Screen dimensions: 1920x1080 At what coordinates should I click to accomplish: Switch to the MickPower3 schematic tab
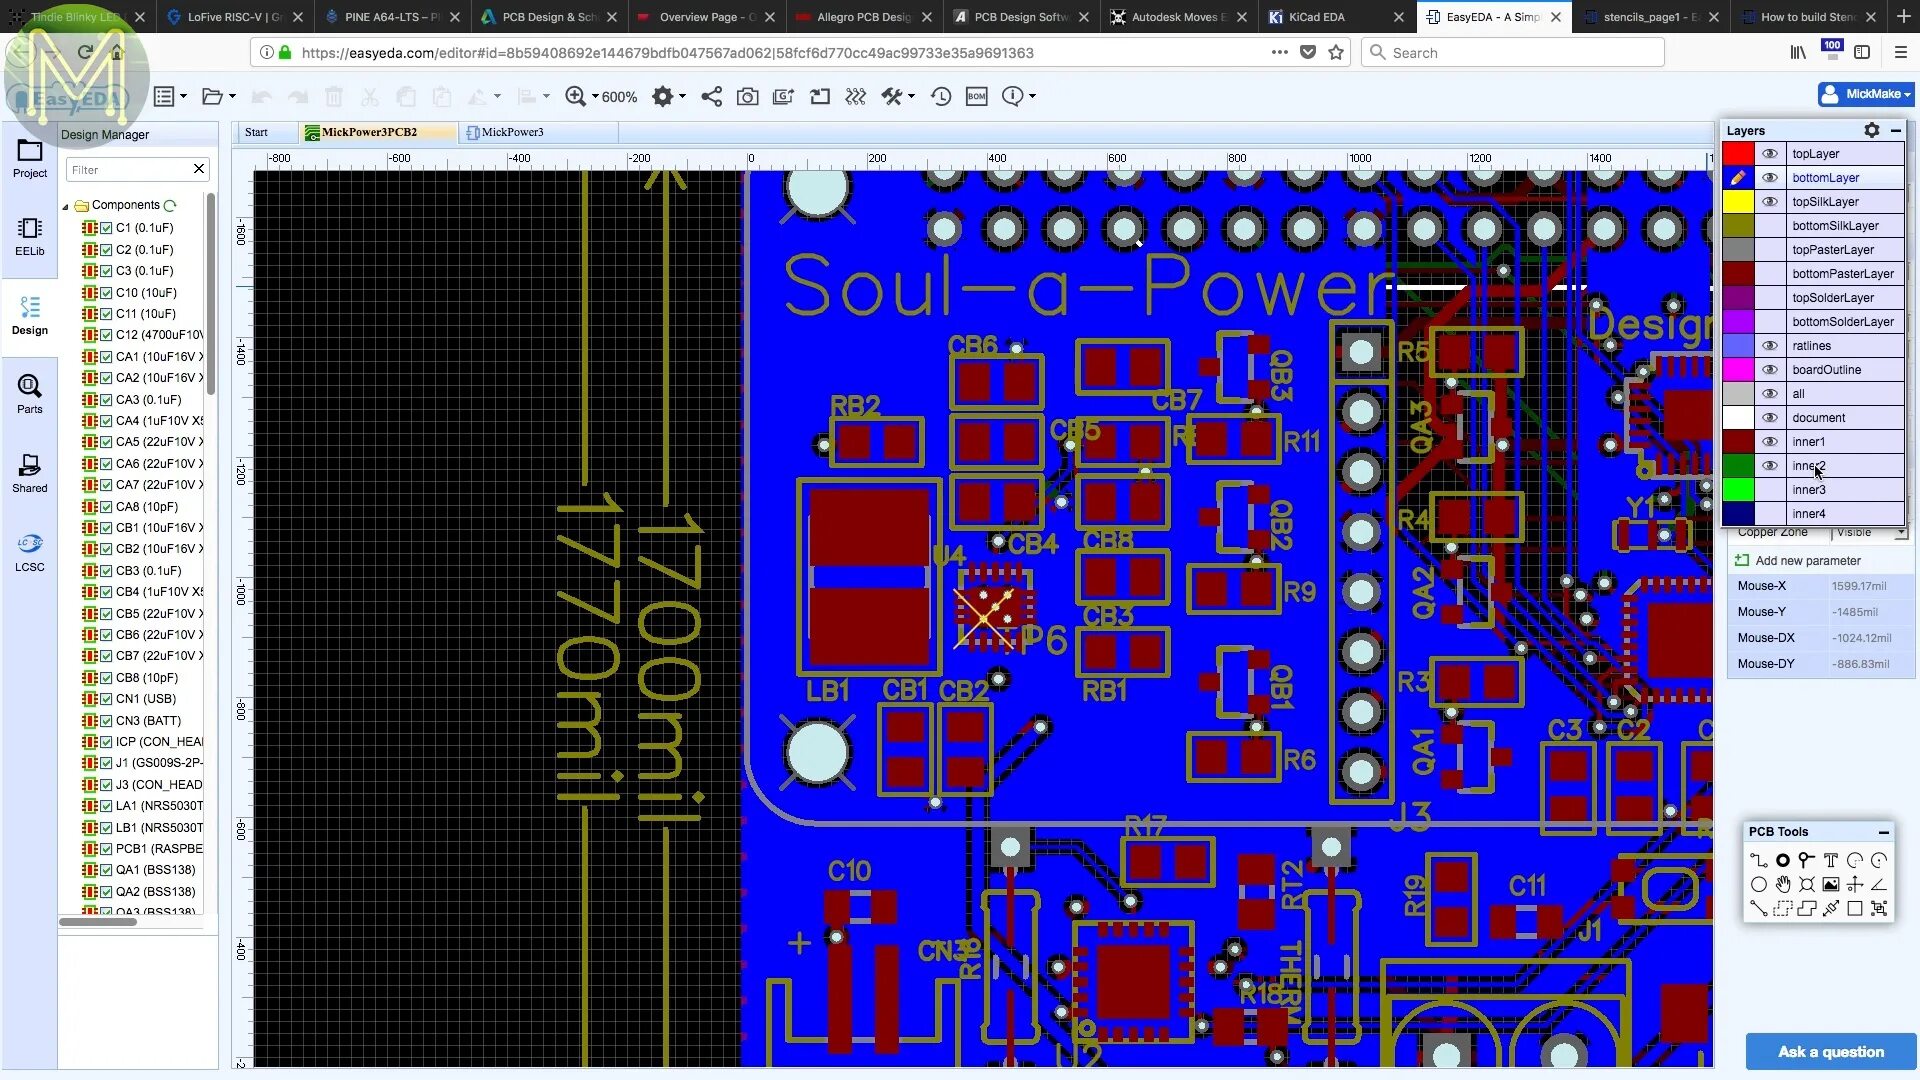(x=511, y=132)
